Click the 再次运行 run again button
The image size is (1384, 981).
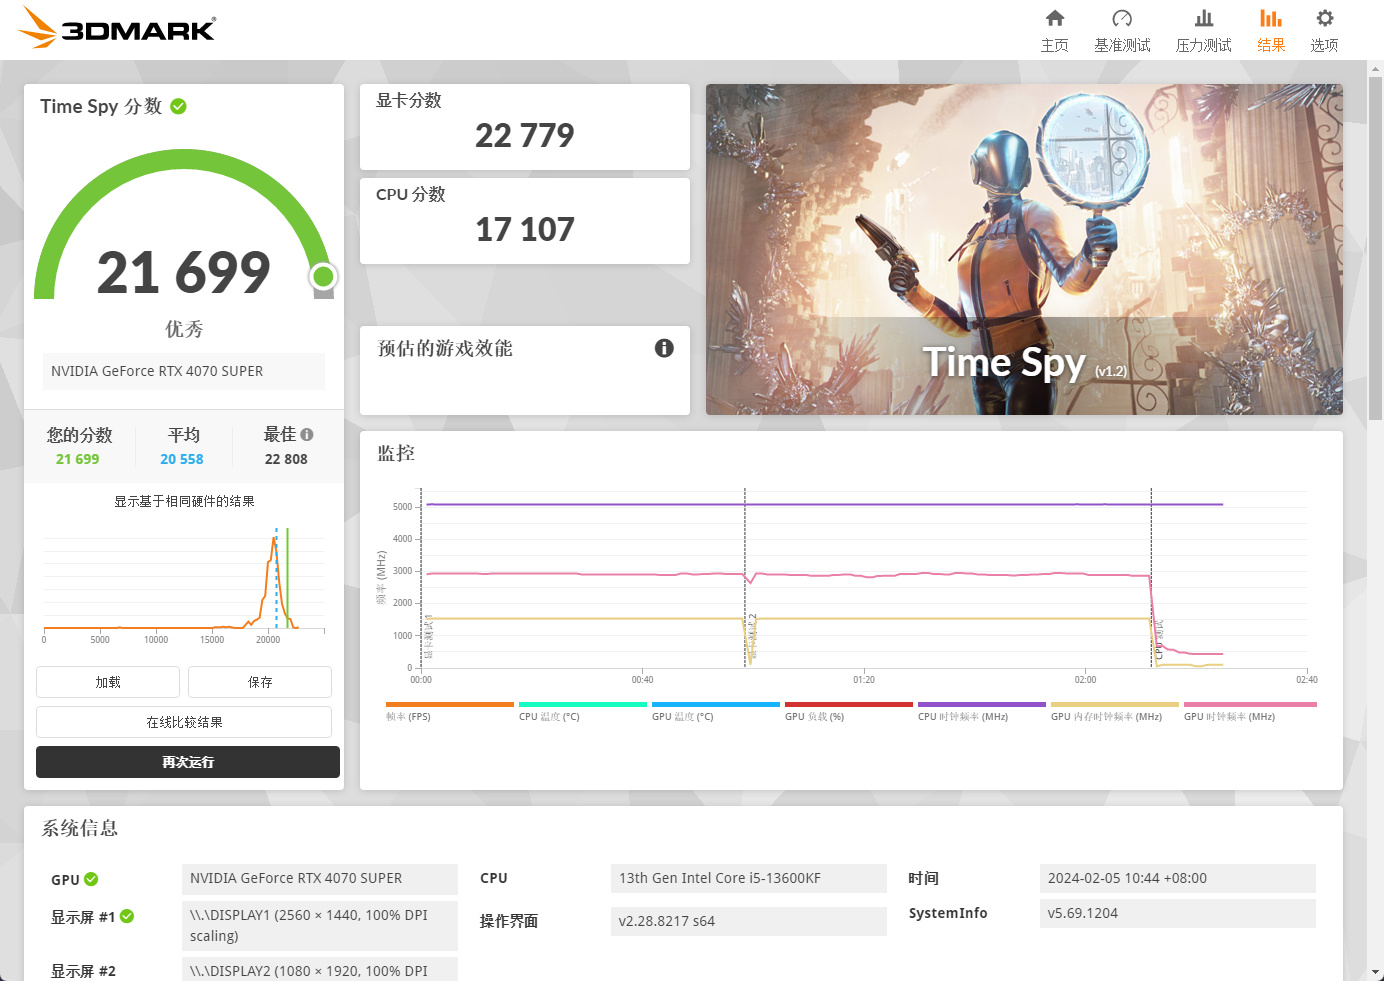(x=188, y=762)
